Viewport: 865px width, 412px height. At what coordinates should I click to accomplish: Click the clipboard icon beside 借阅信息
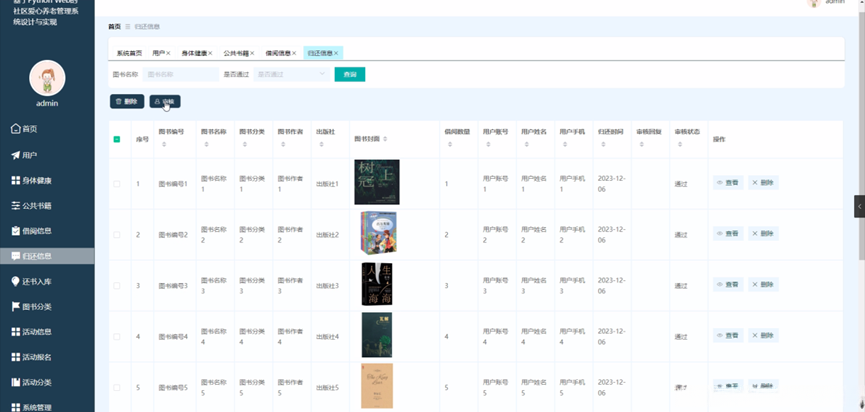tap(15, 231)
